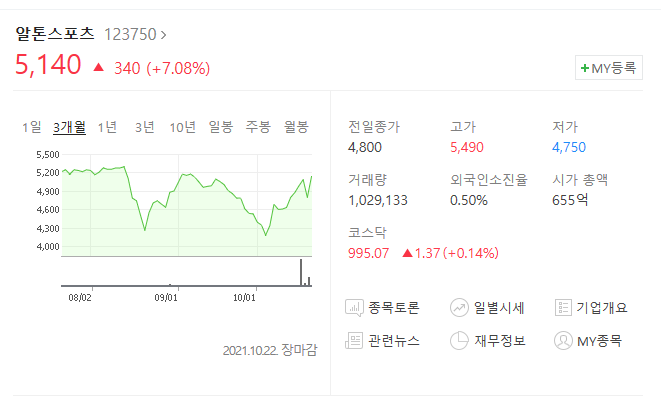Click the 관련뉴스 newspaper icon
This screenshot has width=661, height=398.
354,341
